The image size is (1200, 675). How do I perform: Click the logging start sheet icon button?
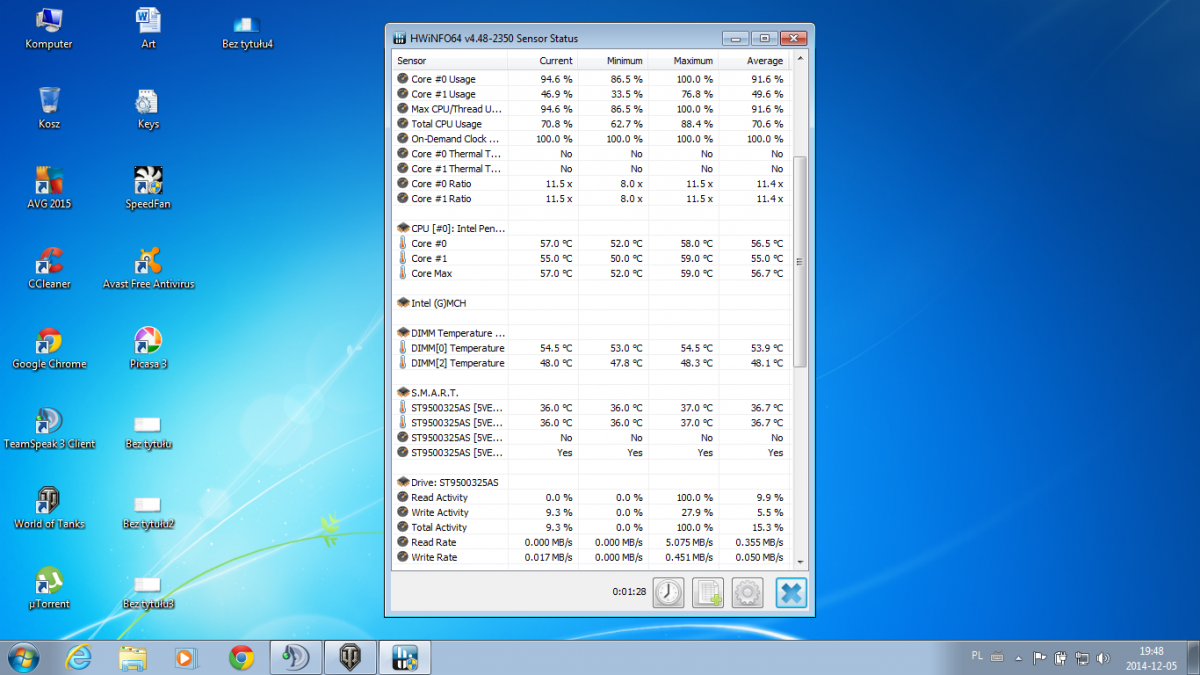[x=708, y=593]
